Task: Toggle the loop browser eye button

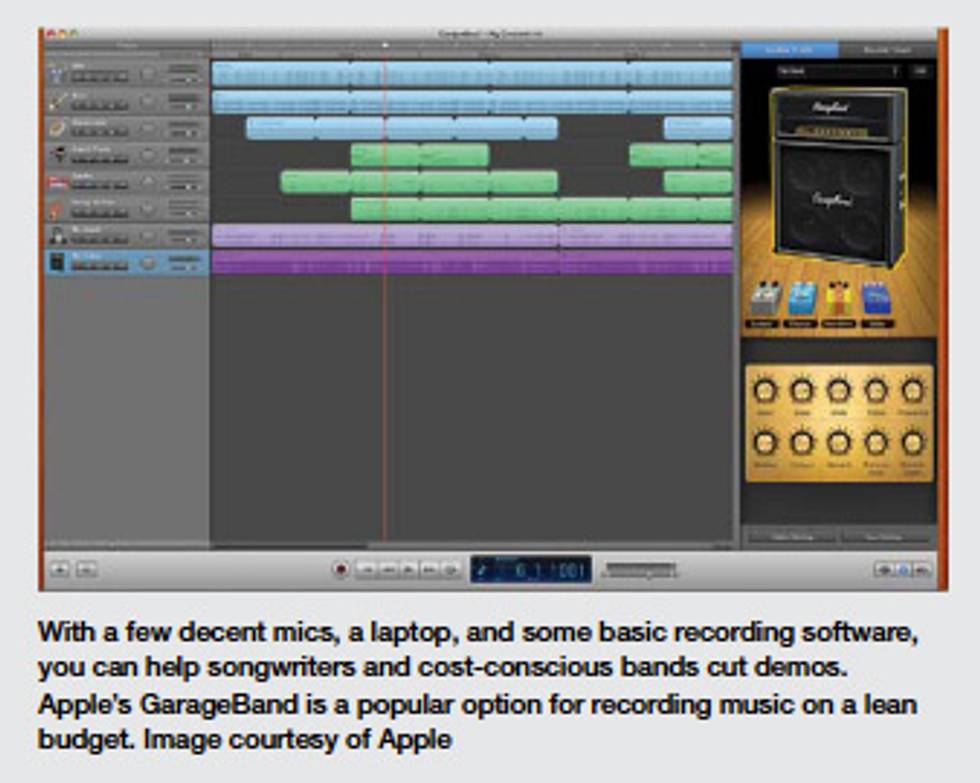Action: point(884,569)
